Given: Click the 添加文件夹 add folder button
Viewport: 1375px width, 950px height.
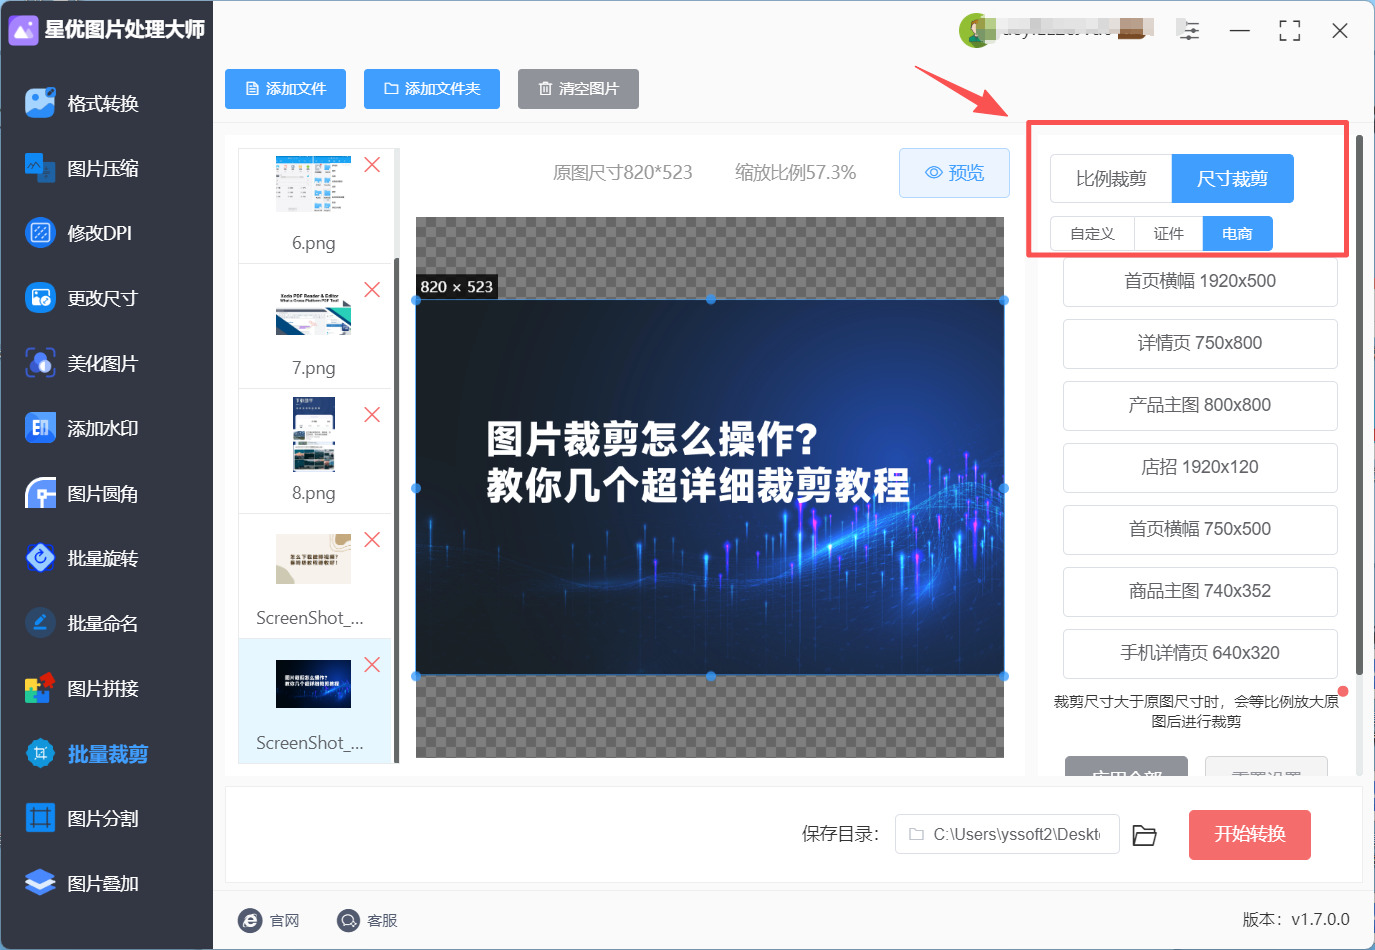Looking at the screenshot, I should 432,89.
